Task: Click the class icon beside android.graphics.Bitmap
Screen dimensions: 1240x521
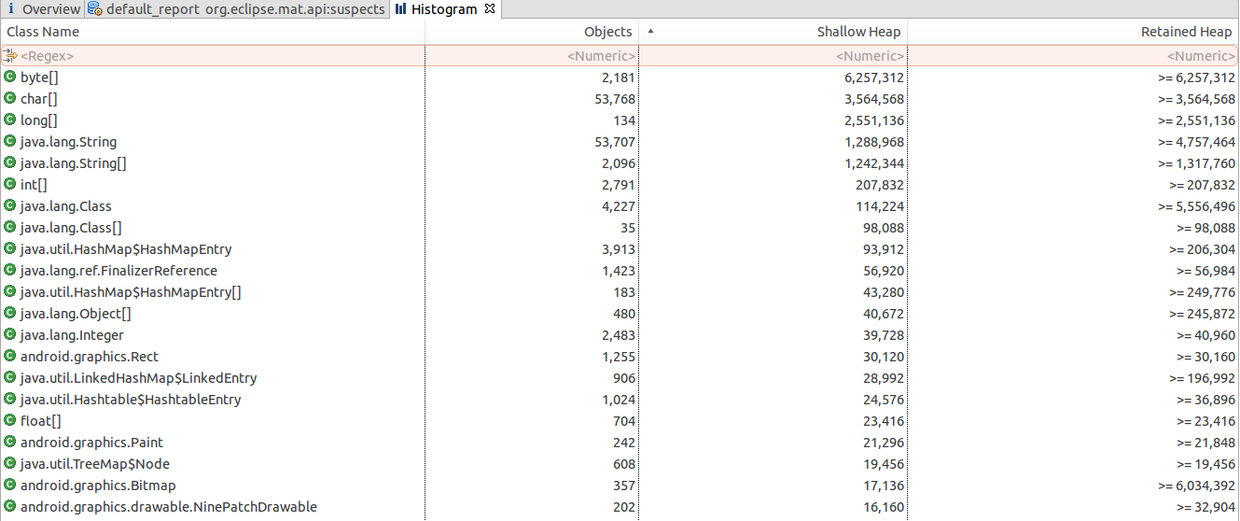Action: click(x=10, y=486)
